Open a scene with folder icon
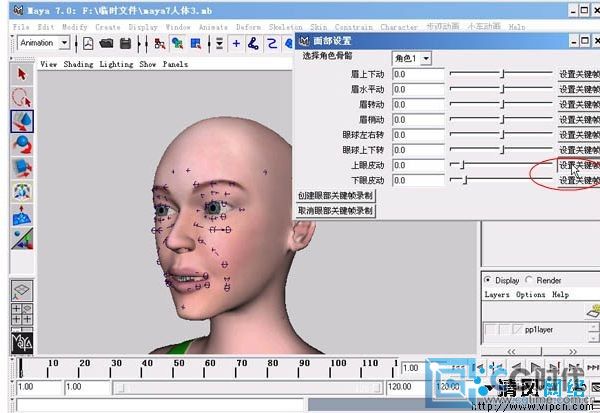600x413 pixels. click(x=106, y=43)
